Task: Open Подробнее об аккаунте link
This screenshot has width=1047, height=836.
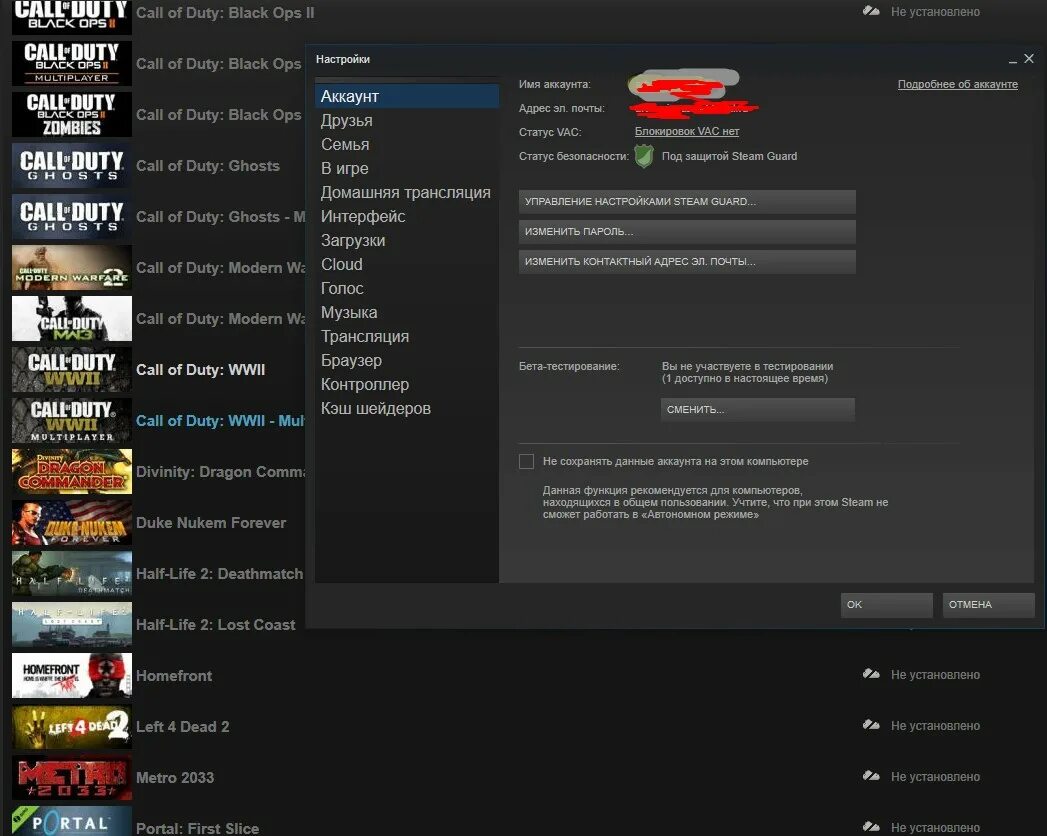Action: tap(958, 84)
